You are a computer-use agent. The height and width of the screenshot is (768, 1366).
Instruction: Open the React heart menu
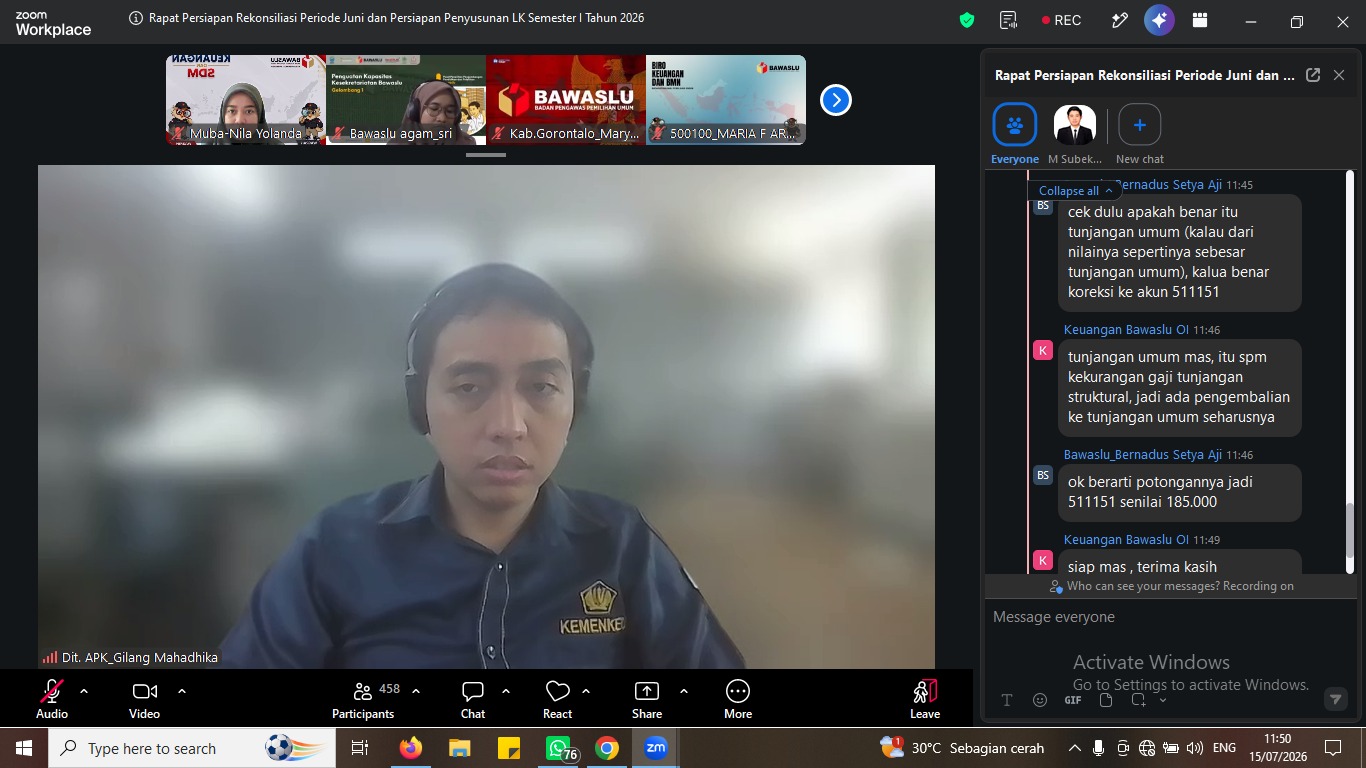click(x=557, y=698)
